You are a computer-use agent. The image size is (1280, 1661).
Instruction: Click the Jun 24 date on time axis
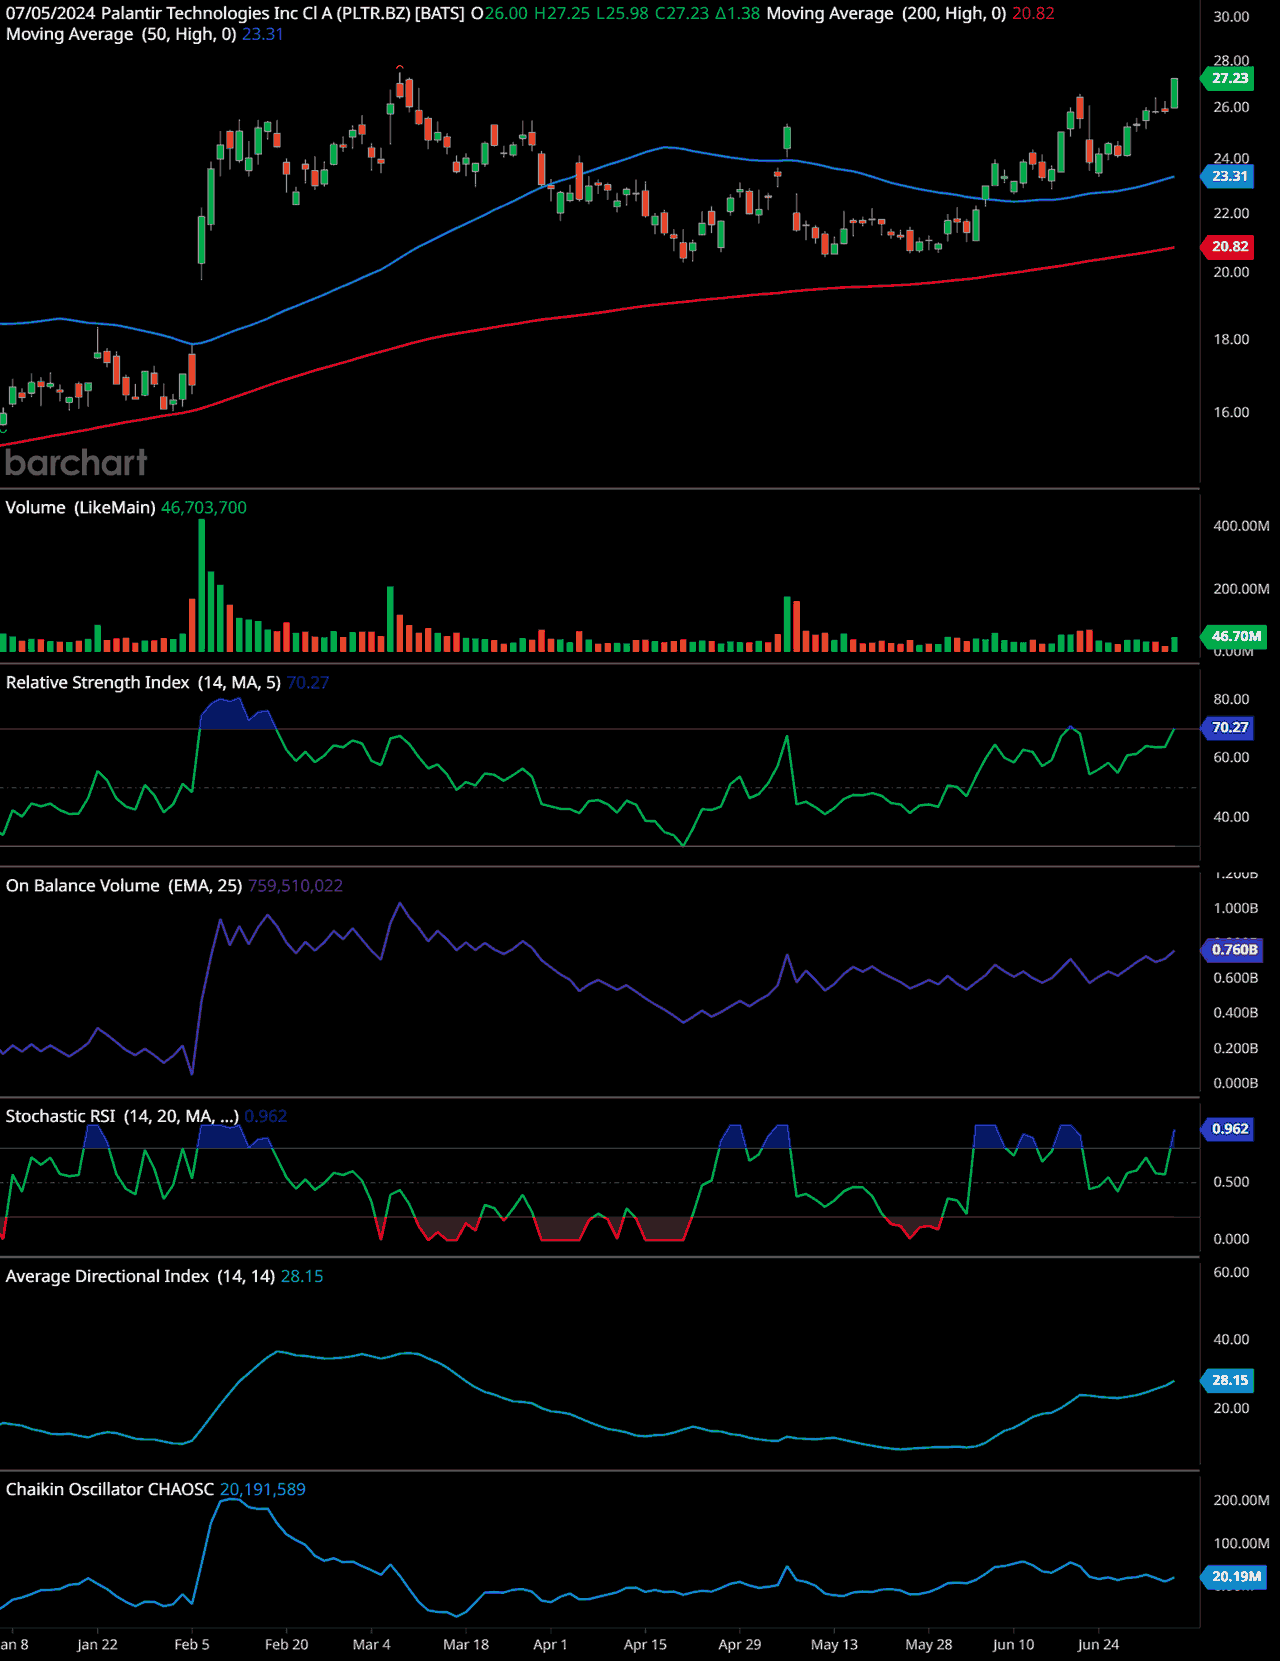click(x=1098, y=1644)
